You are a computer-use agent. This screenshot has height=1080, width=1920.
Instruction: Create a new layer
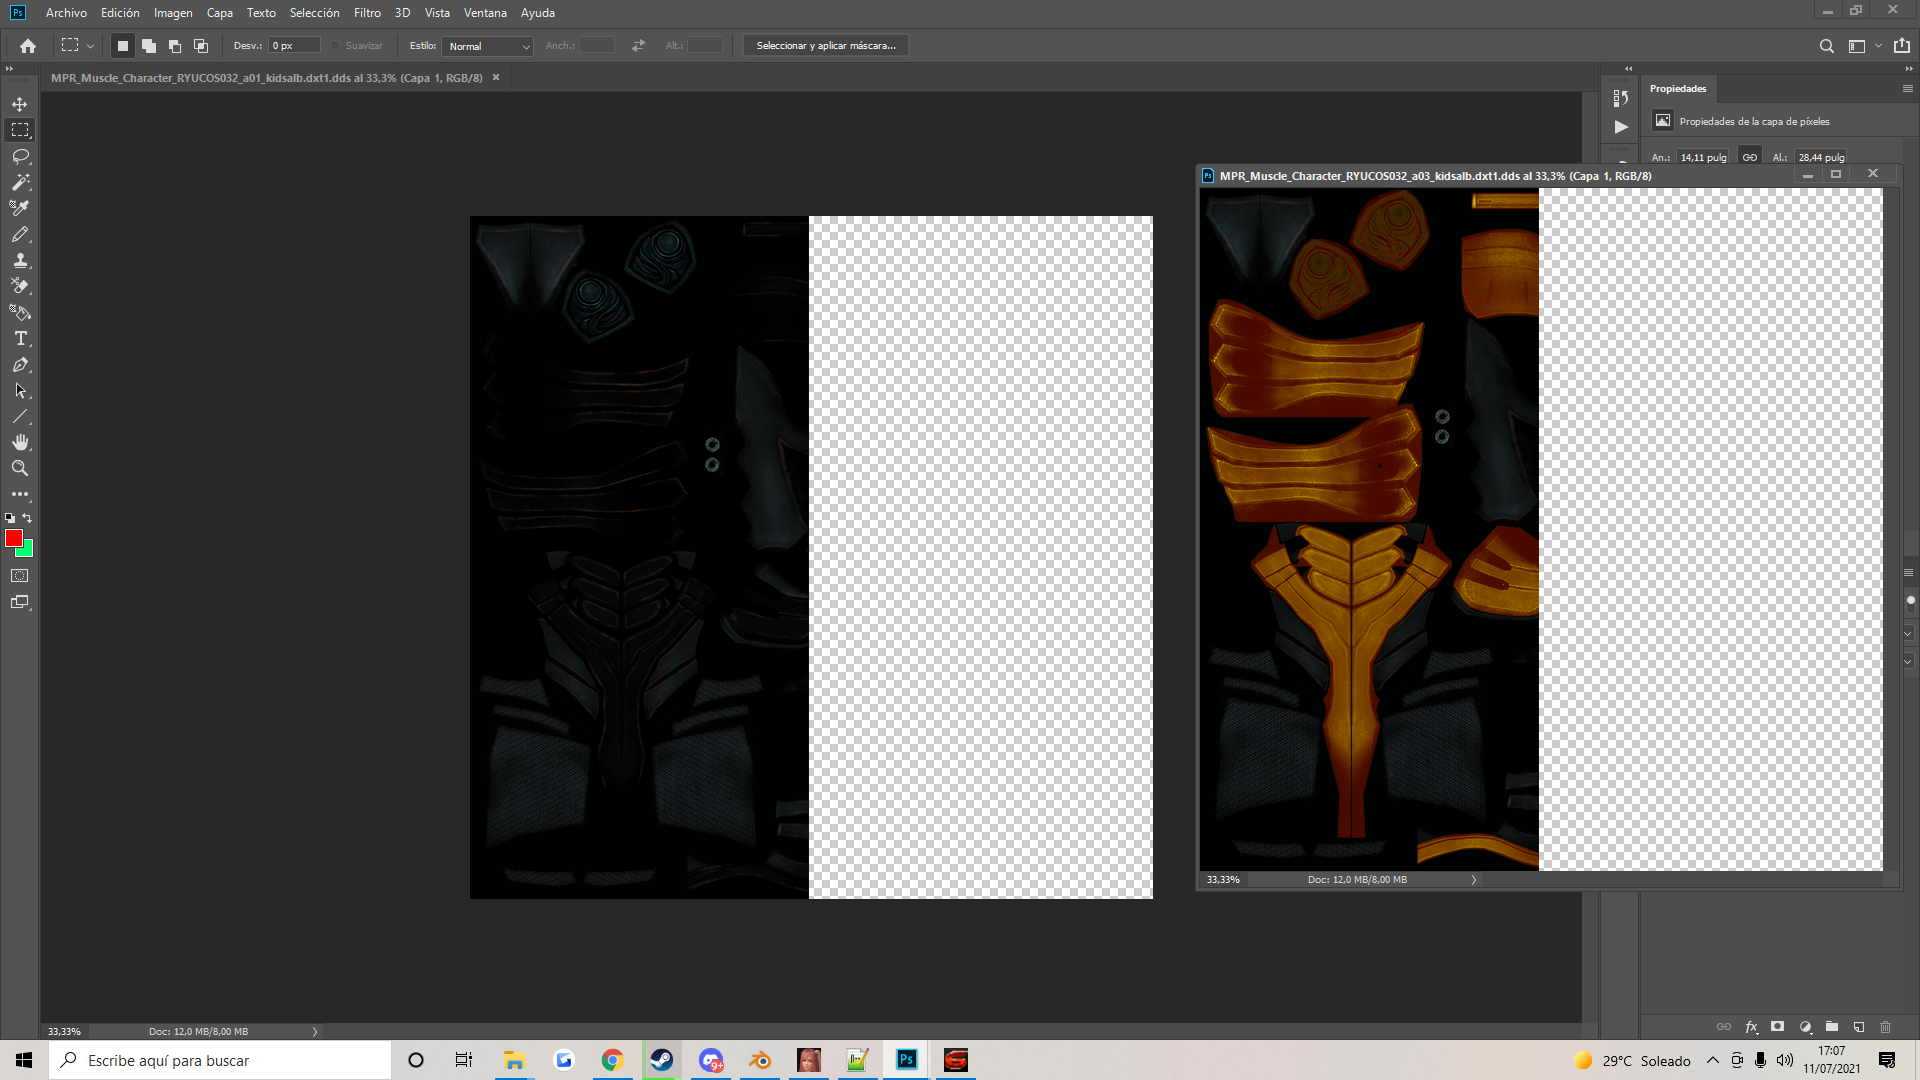(x=1859, y=1027)
